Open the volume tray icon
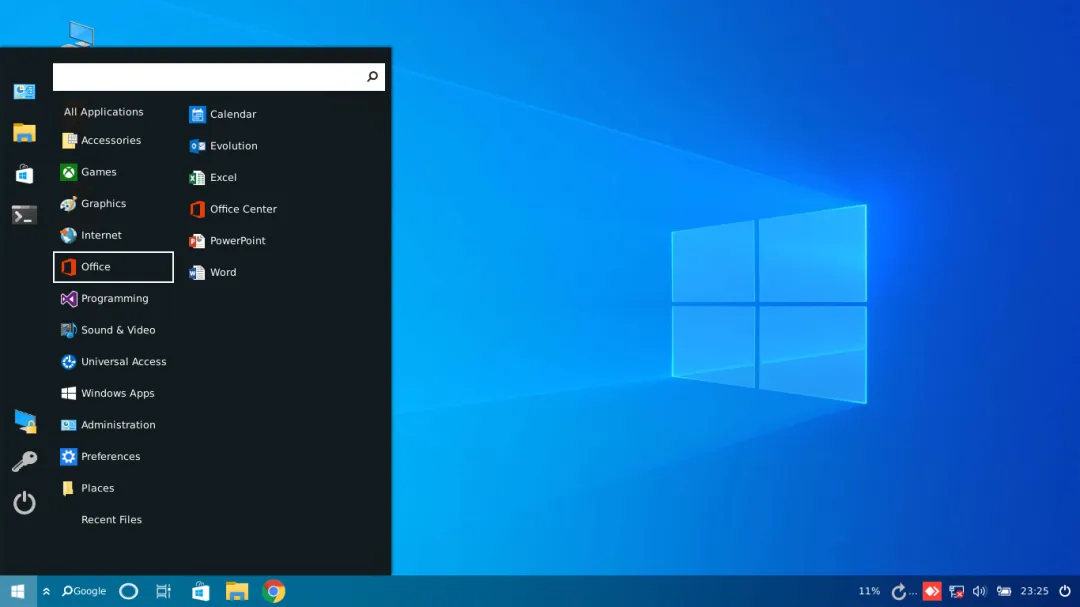Viewport: 1080px width, 607px height. coord(979,592)
